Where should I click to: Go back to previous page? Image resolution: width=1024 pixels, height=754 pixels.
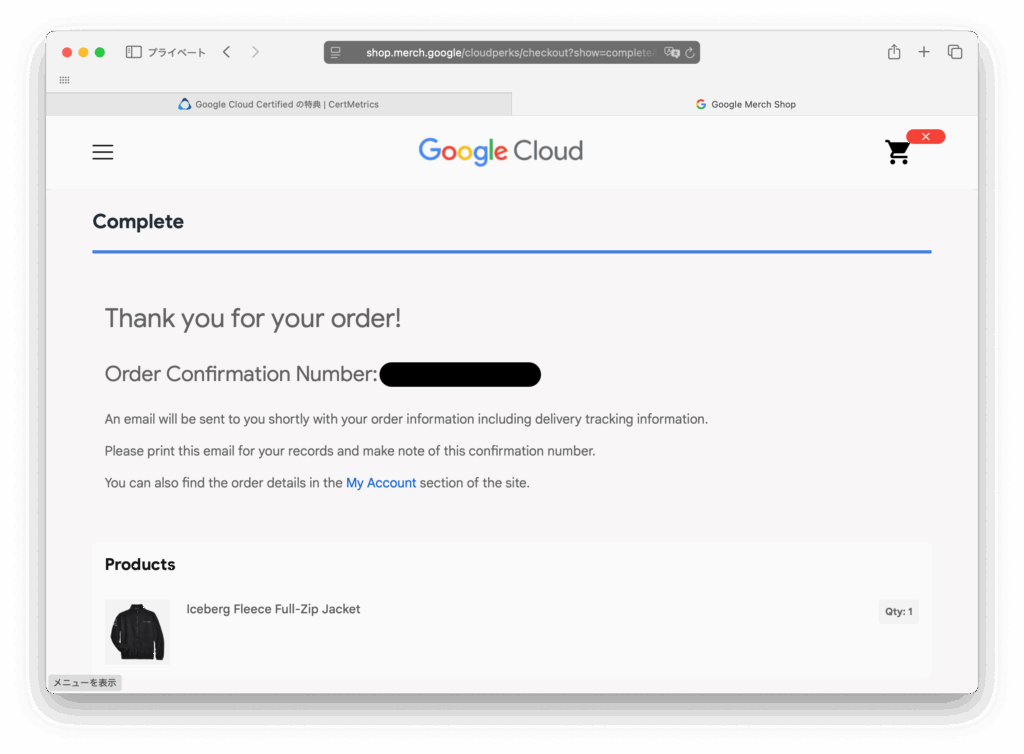pyautogui.click(x=227, y=52)
